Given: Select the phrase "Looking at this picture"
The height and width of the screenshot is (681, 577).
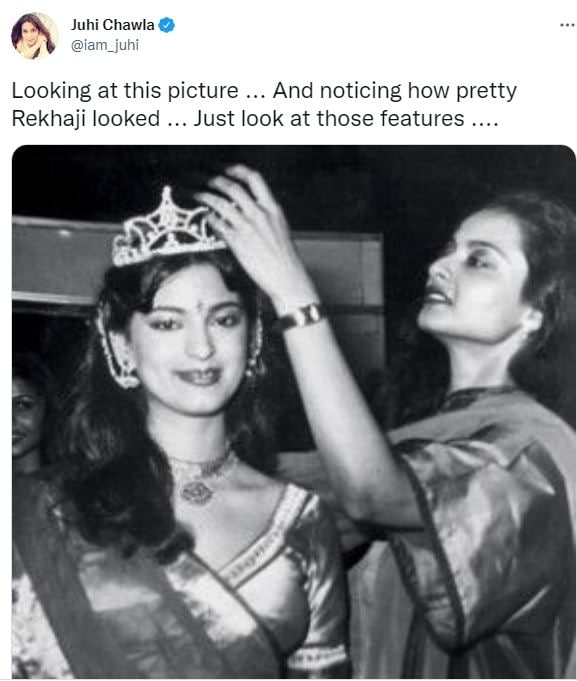Looking at the screenshot, I should pos(125,91).
